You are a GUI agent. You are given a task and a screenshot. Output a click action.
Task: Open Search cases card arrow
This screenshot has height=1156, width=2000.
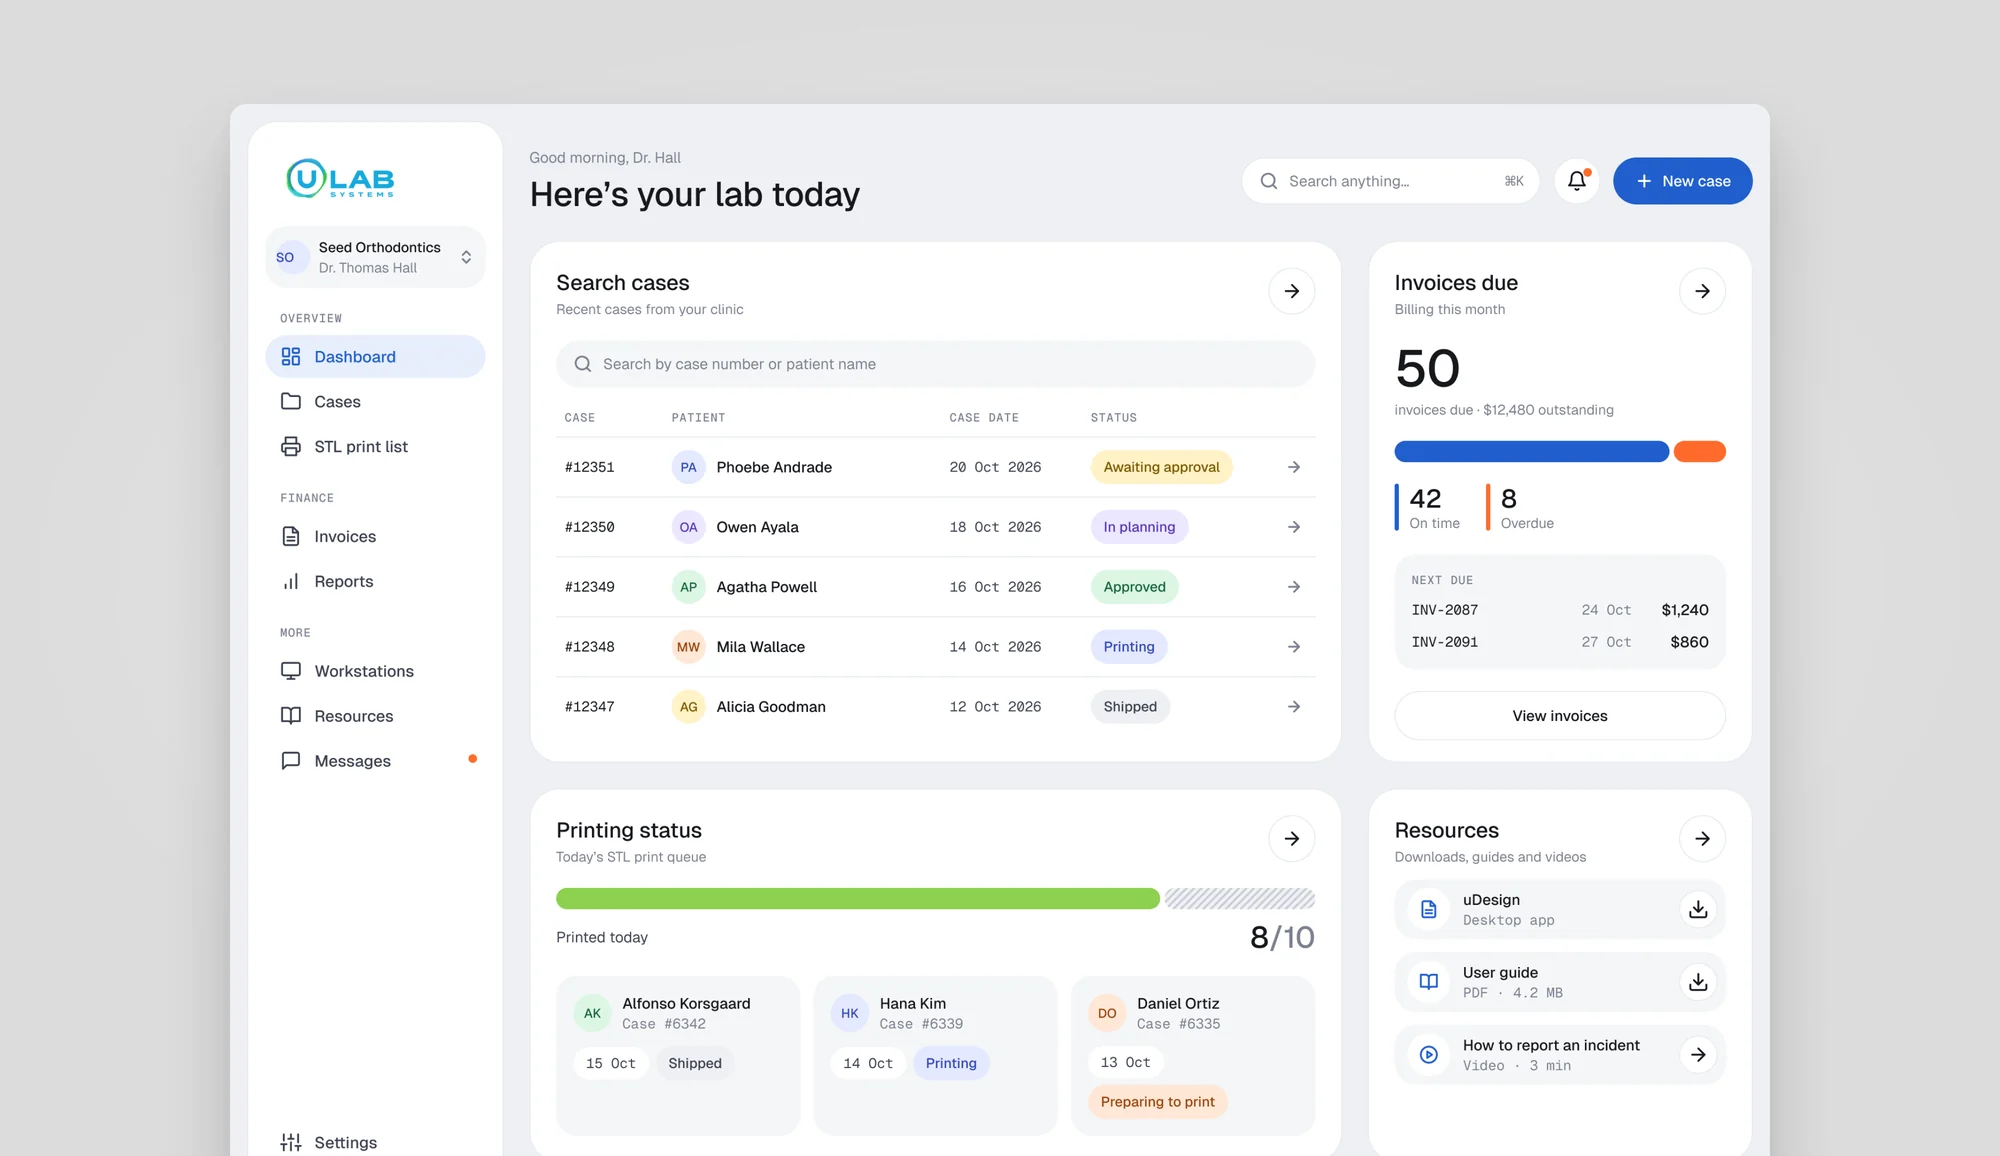pos(1291,291)
